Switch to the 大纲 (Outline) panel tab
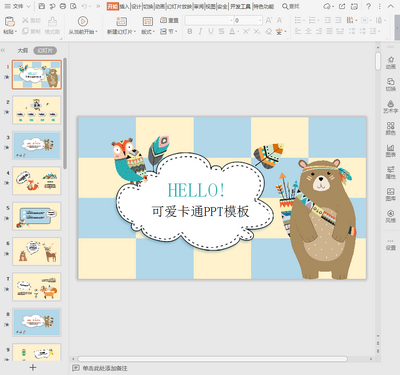Image resolution: width=400 pixels, height=375 pixels. click(23, 51)
